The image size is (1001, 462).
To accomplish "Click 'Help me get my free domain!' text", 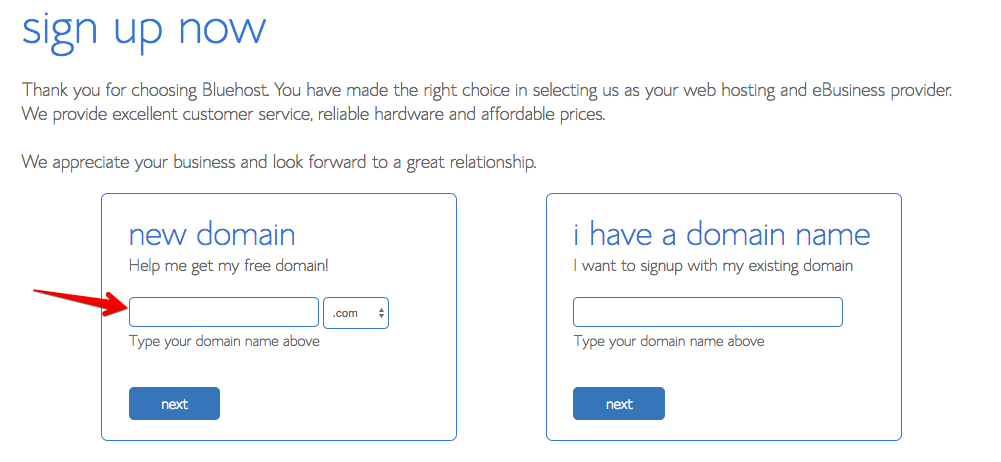I will (228, 266).
